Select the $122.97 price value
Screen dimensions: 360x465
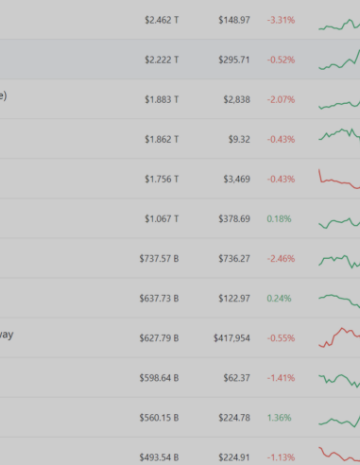tap(234, 298)
